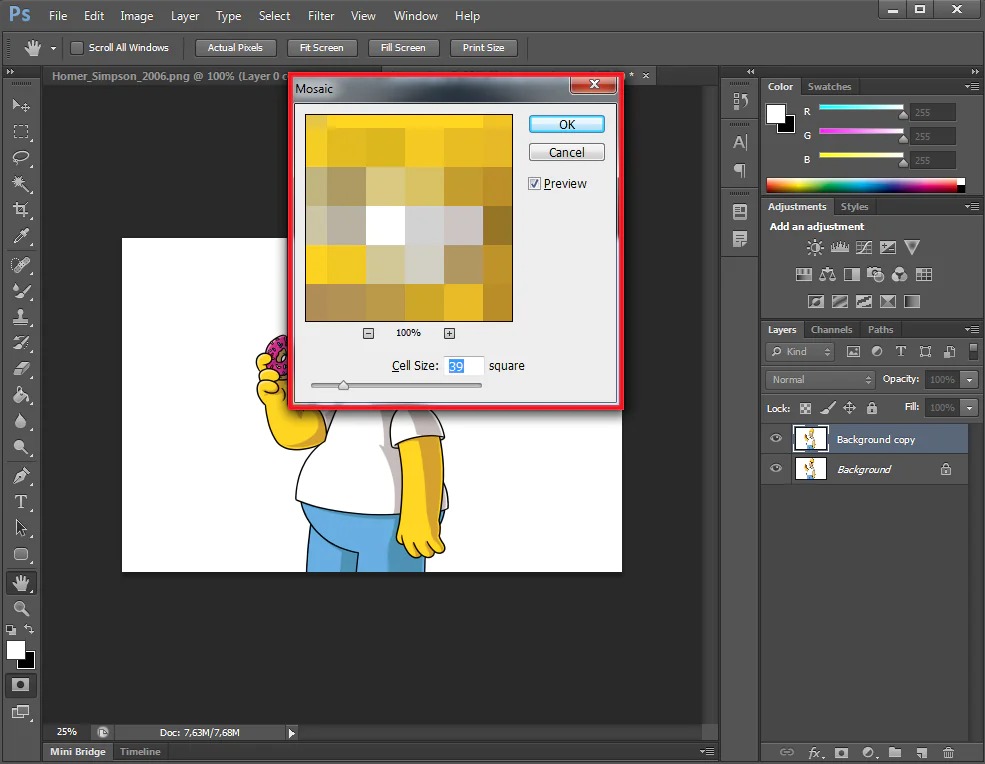Enable Scroll All Windows checkbox

[x=77, y=48]
